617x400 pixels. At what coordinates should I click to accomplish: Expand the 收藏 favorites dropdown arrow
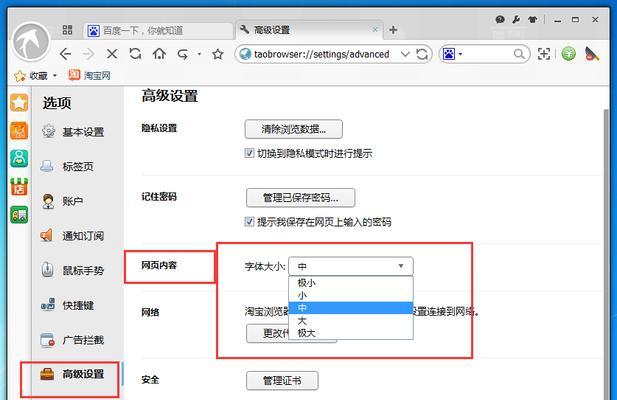[x=55, y=76]
